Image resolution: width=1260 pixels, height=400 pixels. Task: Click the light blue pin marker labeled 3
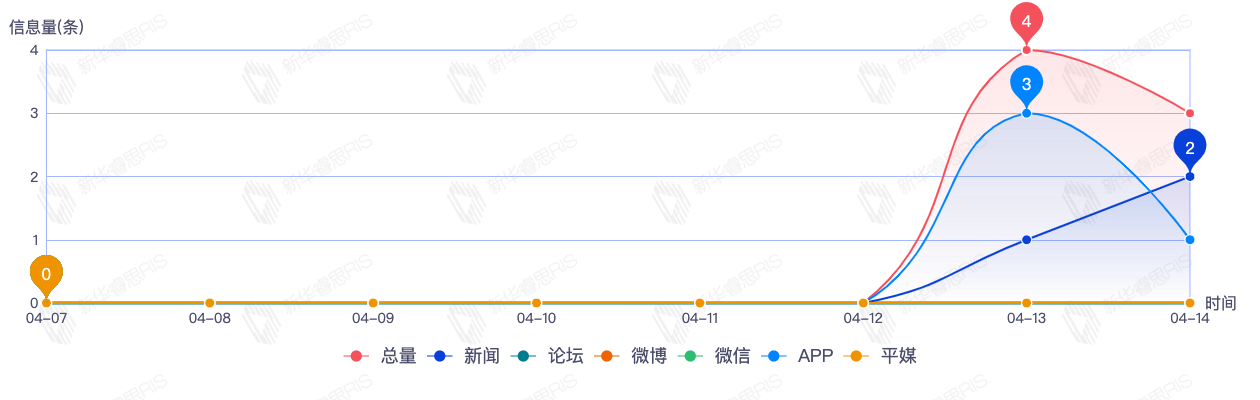(x=1026, y=84)
